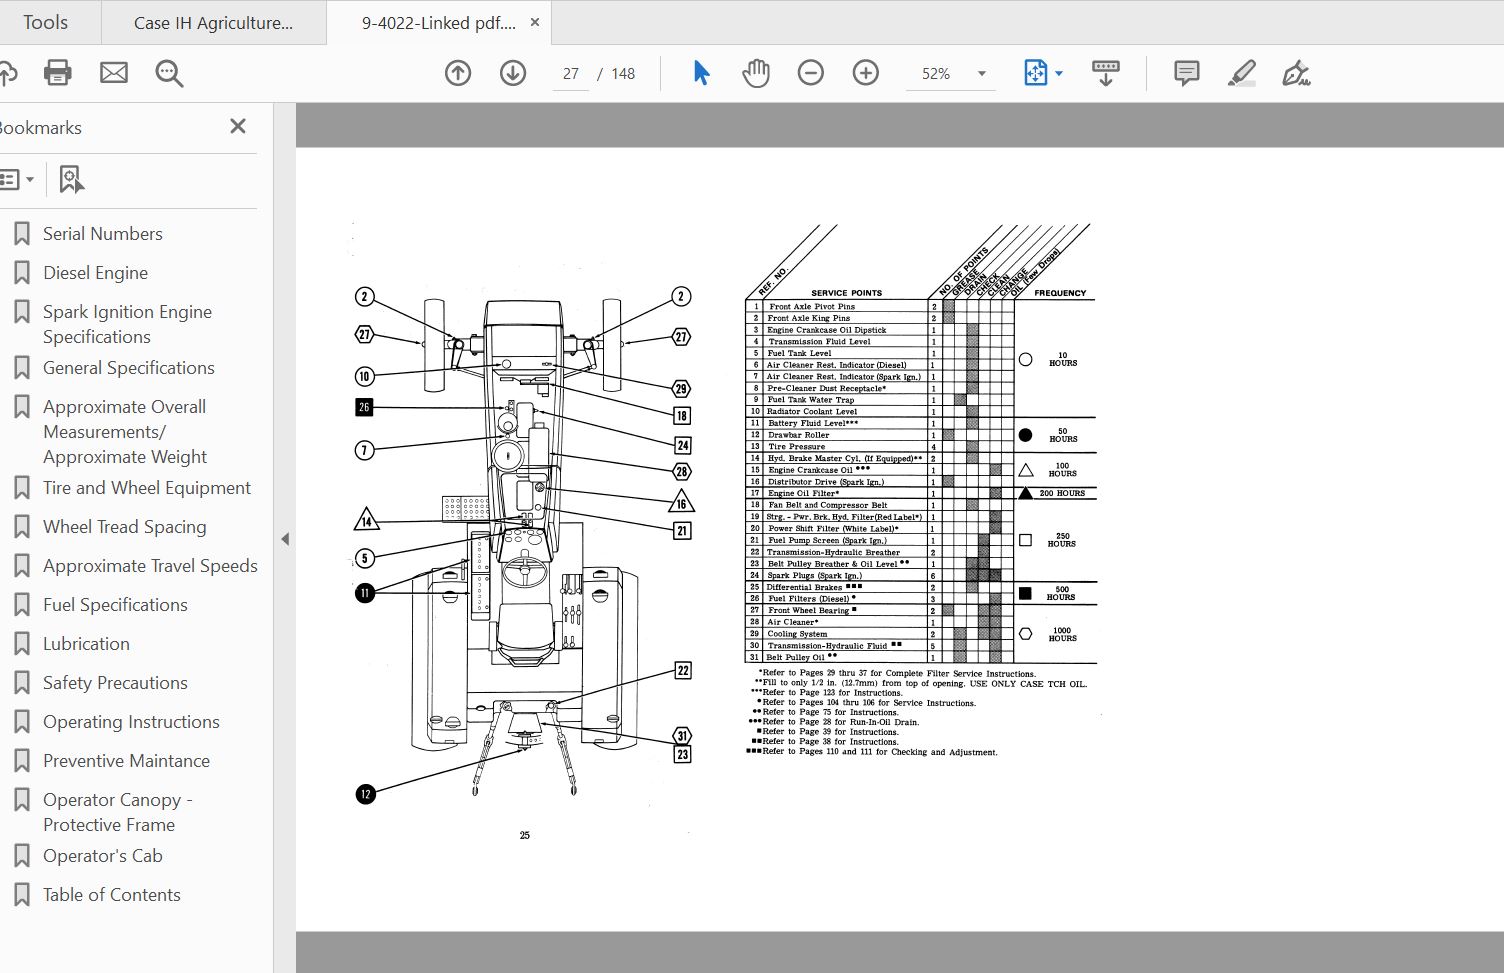Zoom in with plus icon

[866, 73]
